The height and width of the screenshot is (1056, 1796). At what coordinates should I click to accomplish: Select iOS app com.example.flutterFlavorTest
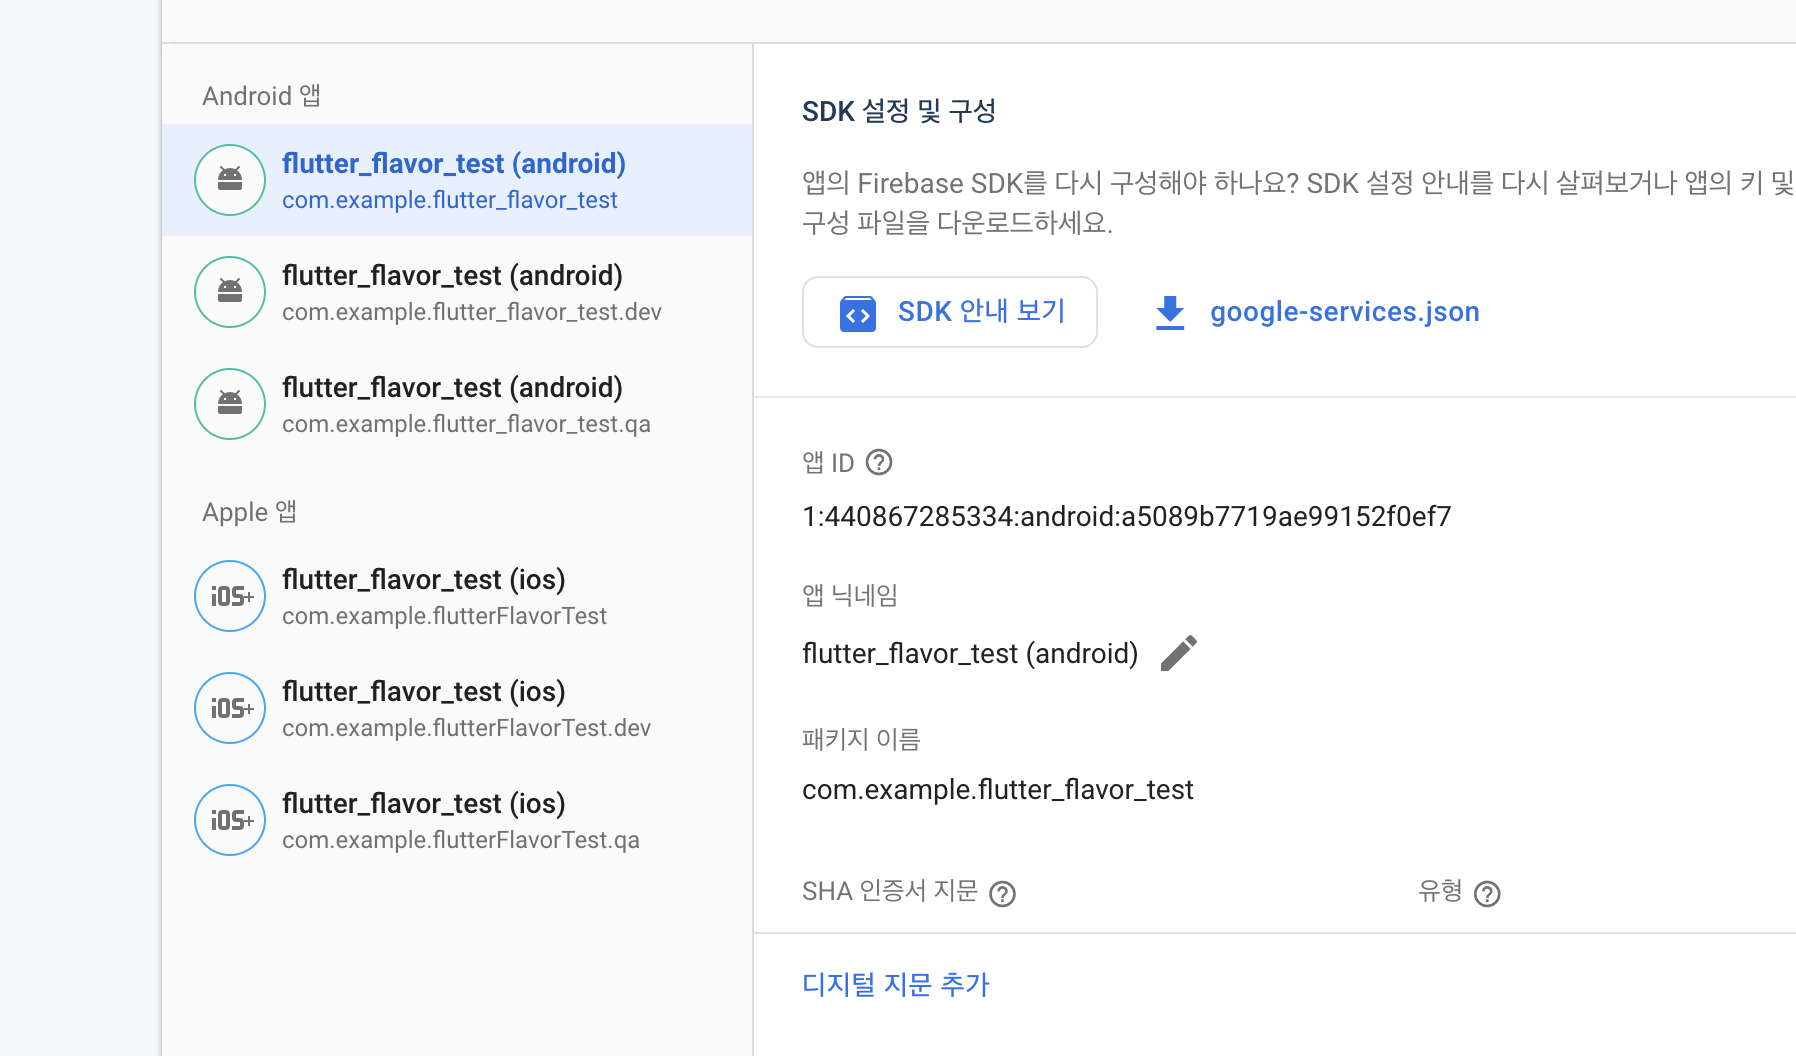click(457, 596)
